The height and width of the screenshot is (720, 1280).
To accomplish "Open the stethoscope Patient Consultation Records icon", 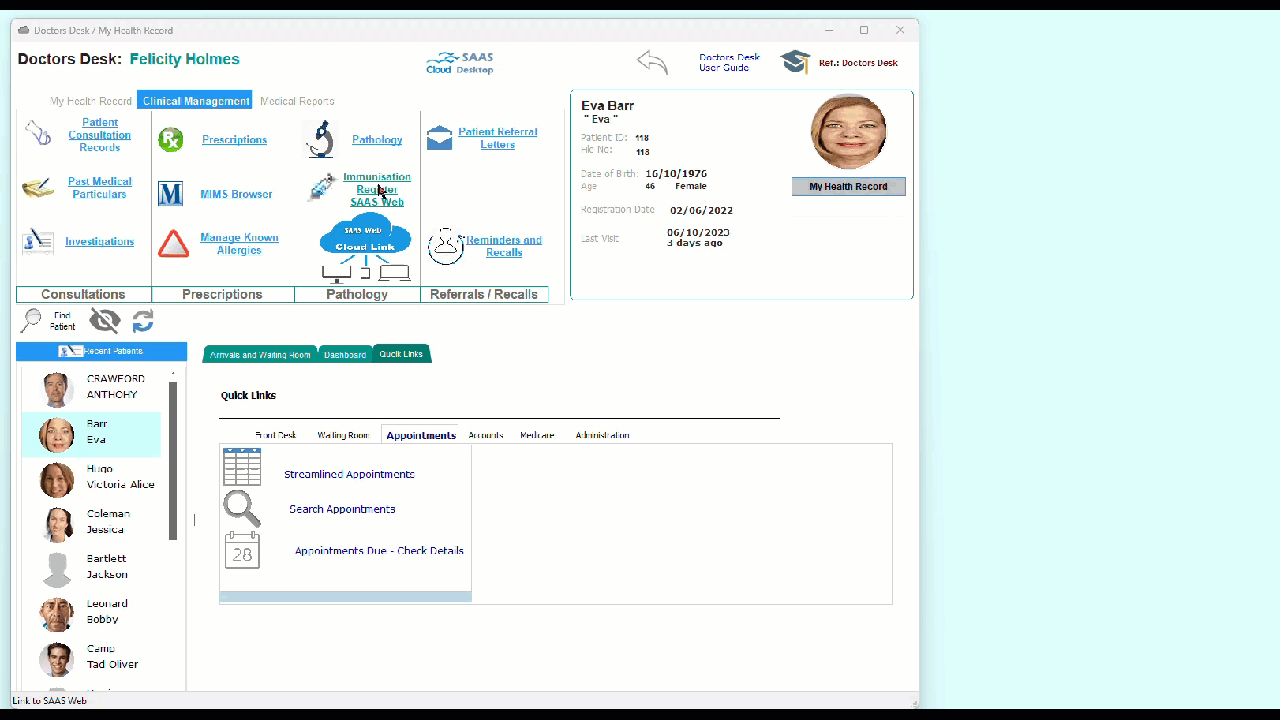I will (x=37, y=133).
